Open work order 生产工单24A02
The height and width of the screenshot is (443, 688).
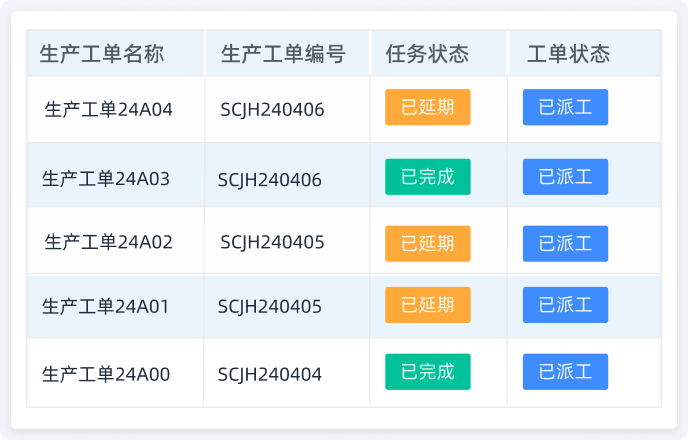pos(109,242)
